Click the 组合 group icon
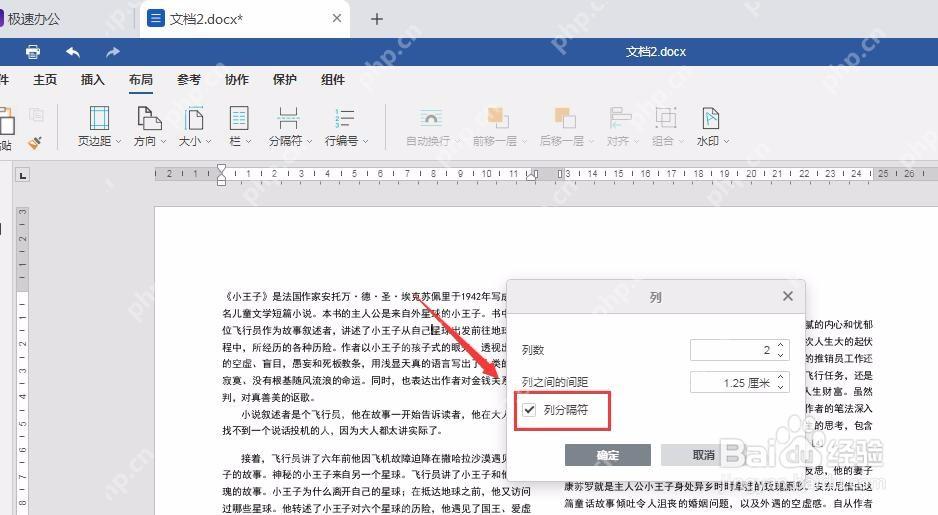 [665, 118]
